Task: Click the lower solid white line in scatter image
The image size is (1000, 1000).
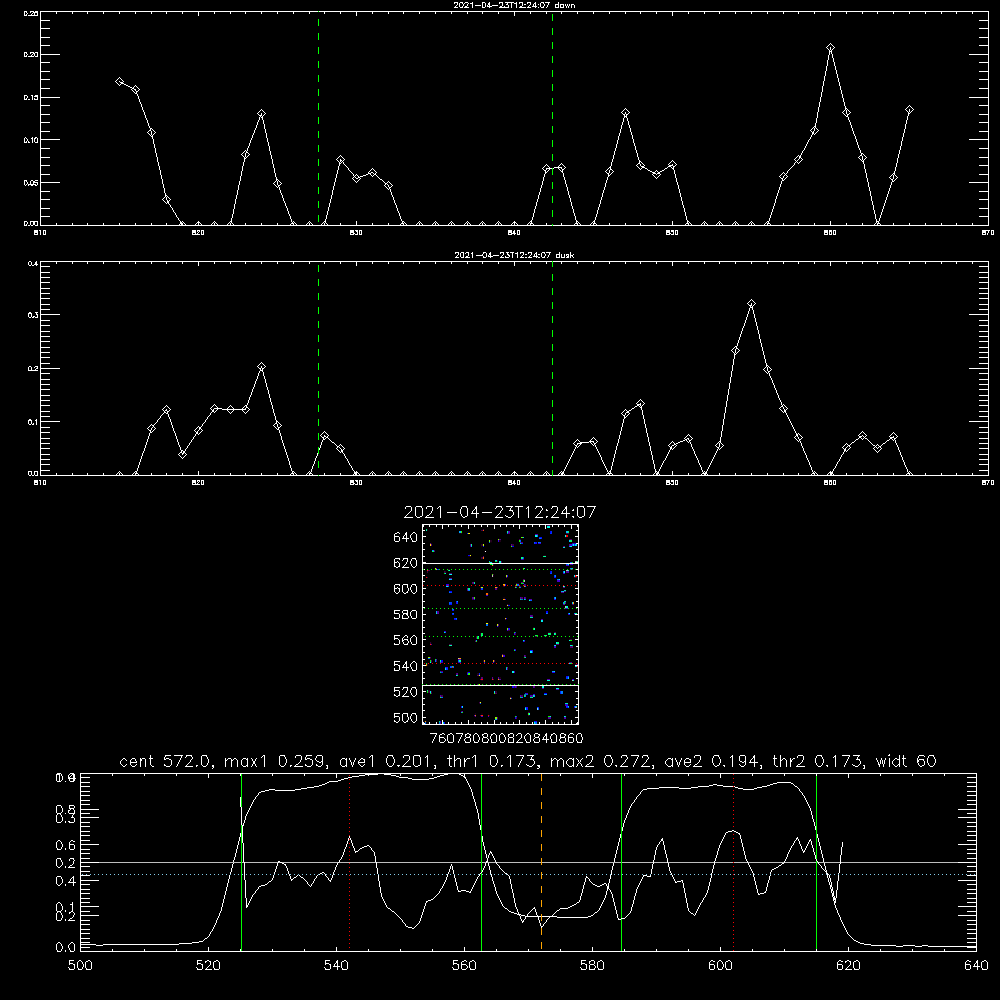Action: tap(500, 685)
